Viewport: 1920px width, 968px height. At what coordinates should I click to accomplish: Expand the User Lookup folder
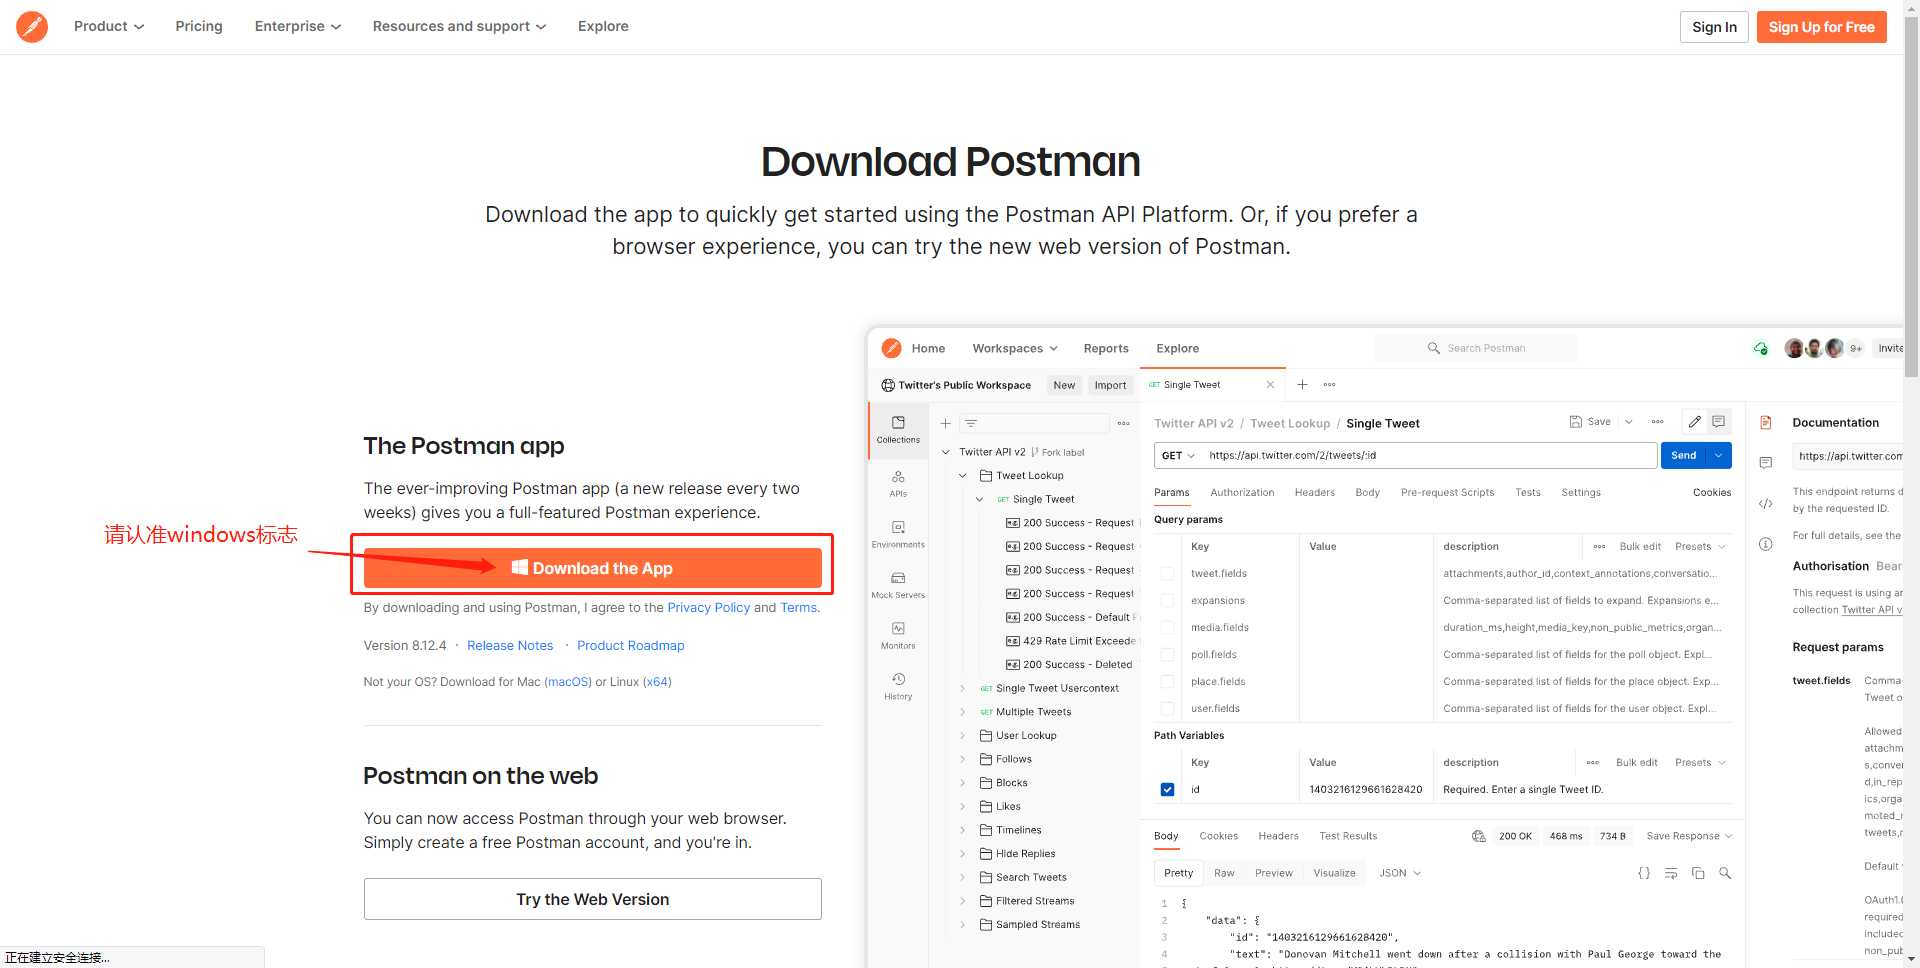click(962, 736)
